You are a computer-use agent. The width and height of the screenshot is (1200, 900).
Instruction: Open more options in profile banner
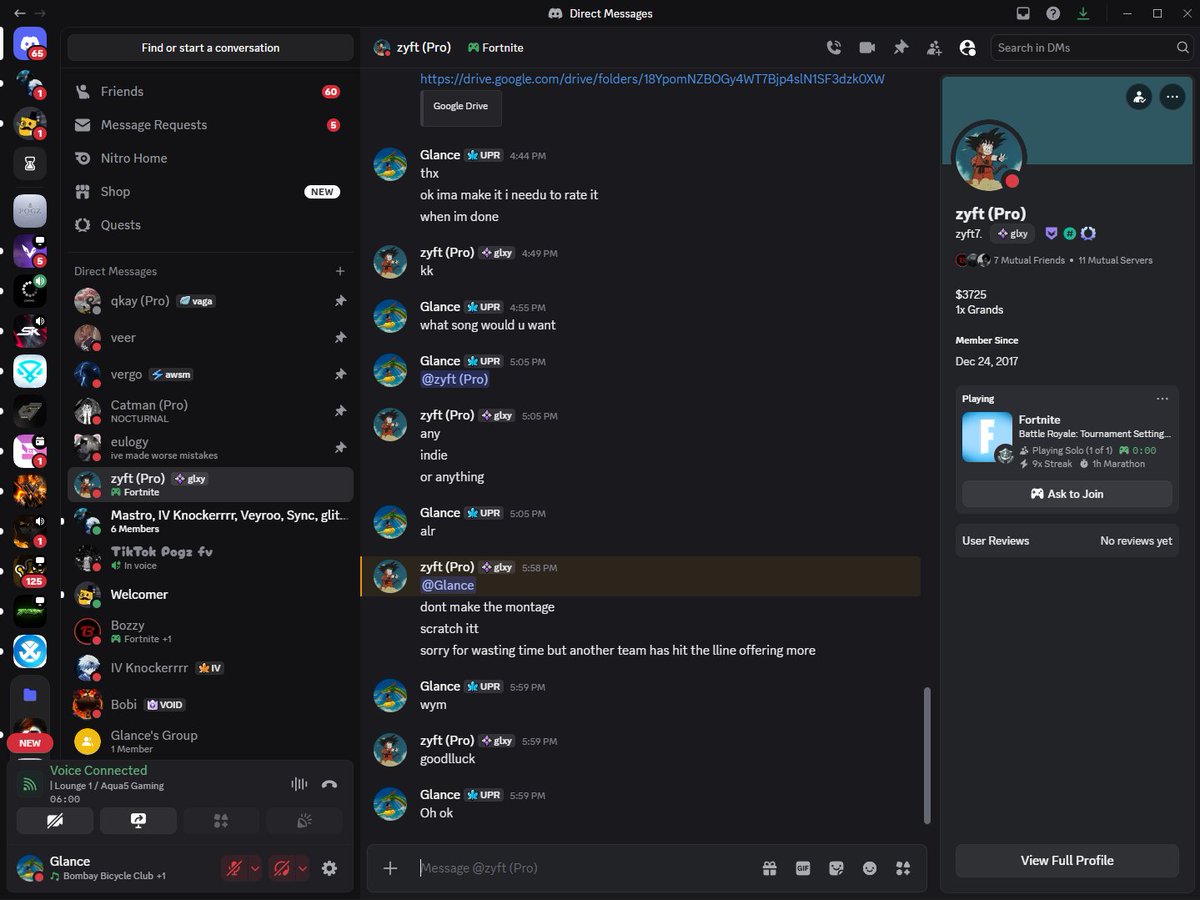[x=1172, y=97]
